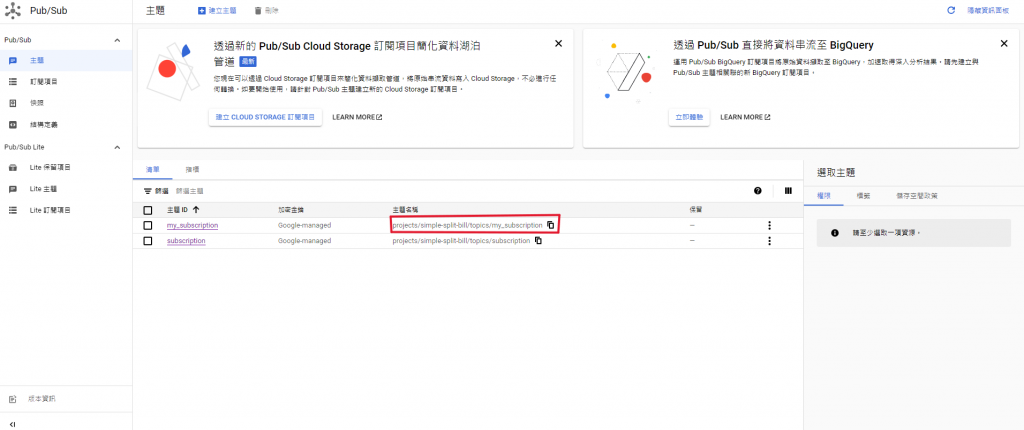The width and height of the screenshot is (1024, 430).
Task: Select the 權限 tab in the info panel
Action: coord(824,195)
